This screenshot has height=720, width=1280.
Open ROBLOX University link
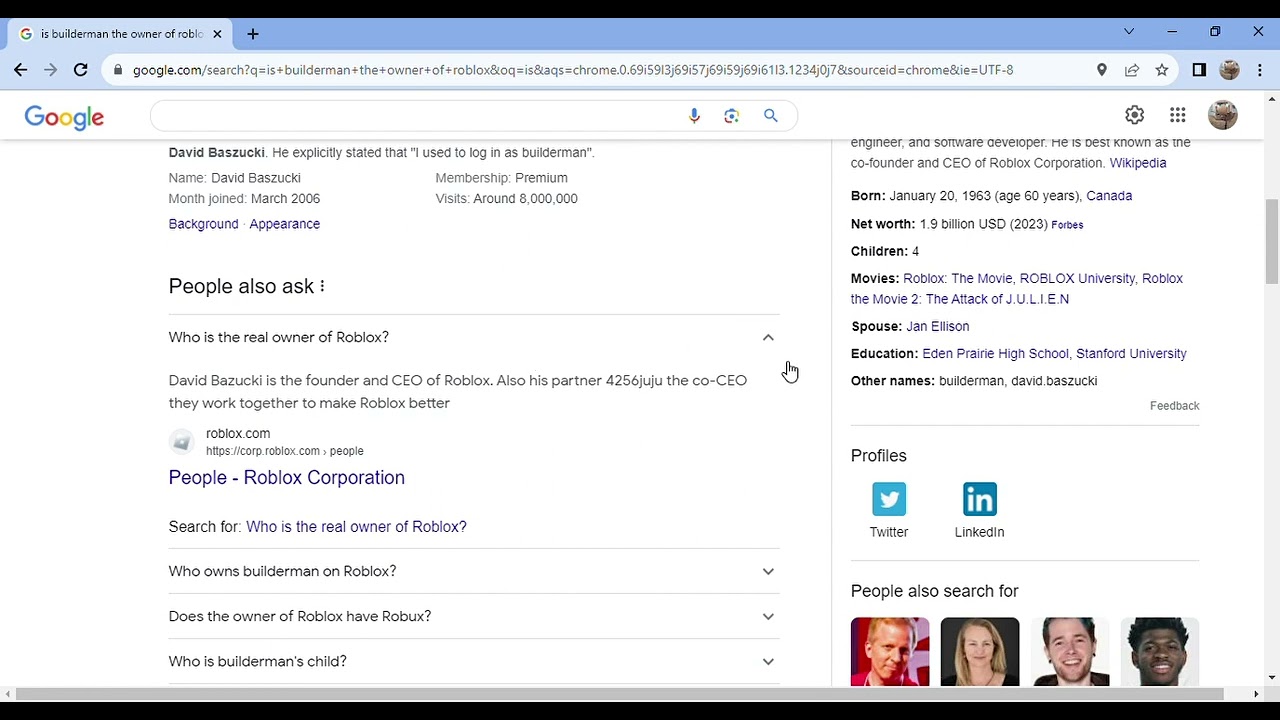1077,279
